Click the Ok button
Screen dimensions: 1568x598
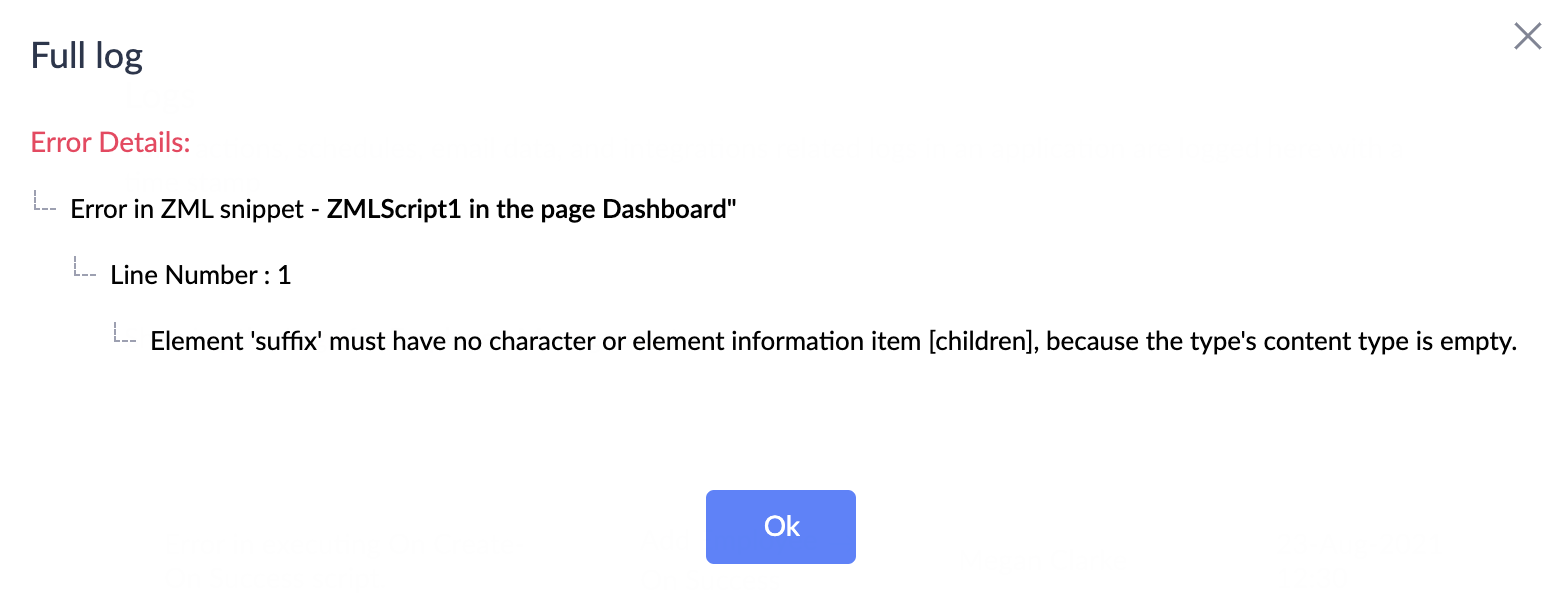click(781, 527)
